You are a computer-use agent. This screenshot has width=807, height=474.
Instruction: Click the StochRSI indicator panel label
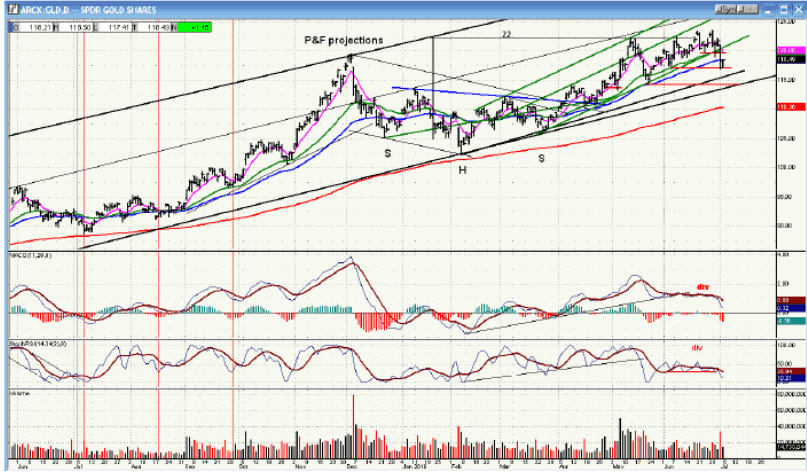click(x=38, y=343)
